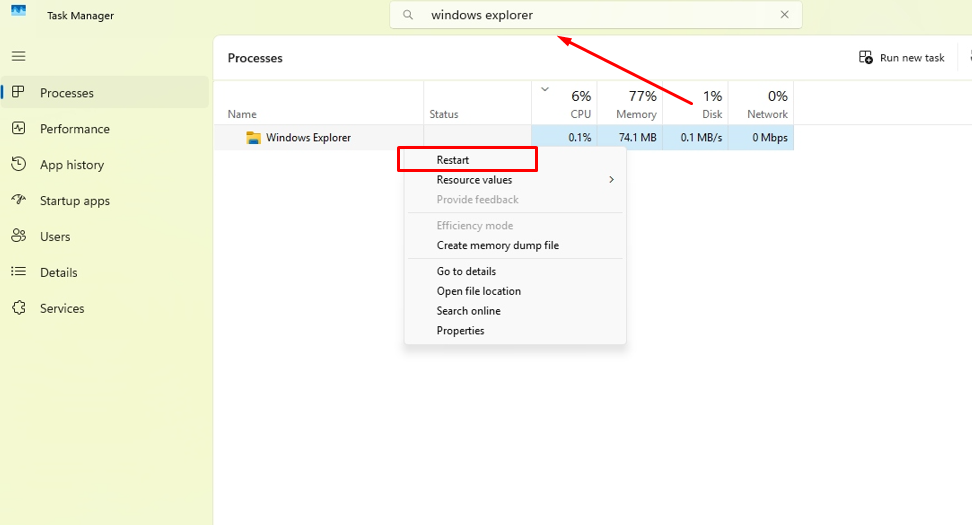Click the Startup apps gauge icon
This screenshot has width=972, height=525.
click(19, 200)
